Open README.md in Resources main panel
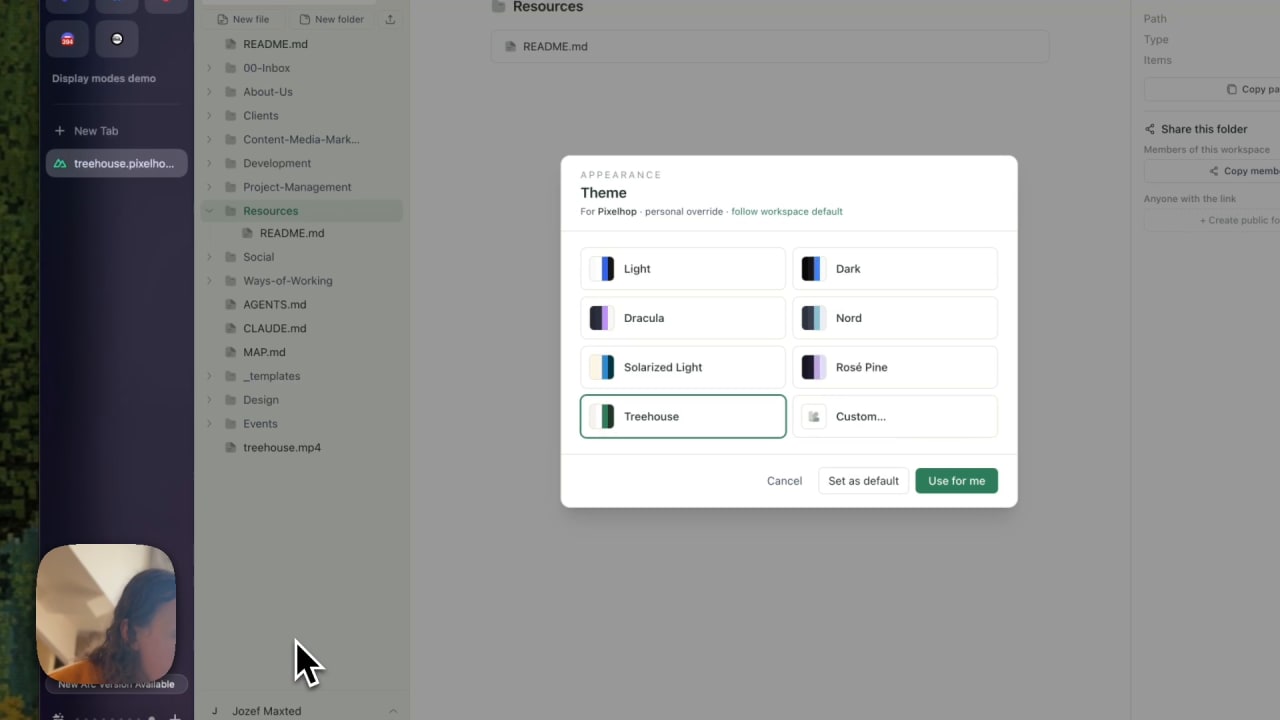Screen dimensions: 1280x720 [770, 47]
